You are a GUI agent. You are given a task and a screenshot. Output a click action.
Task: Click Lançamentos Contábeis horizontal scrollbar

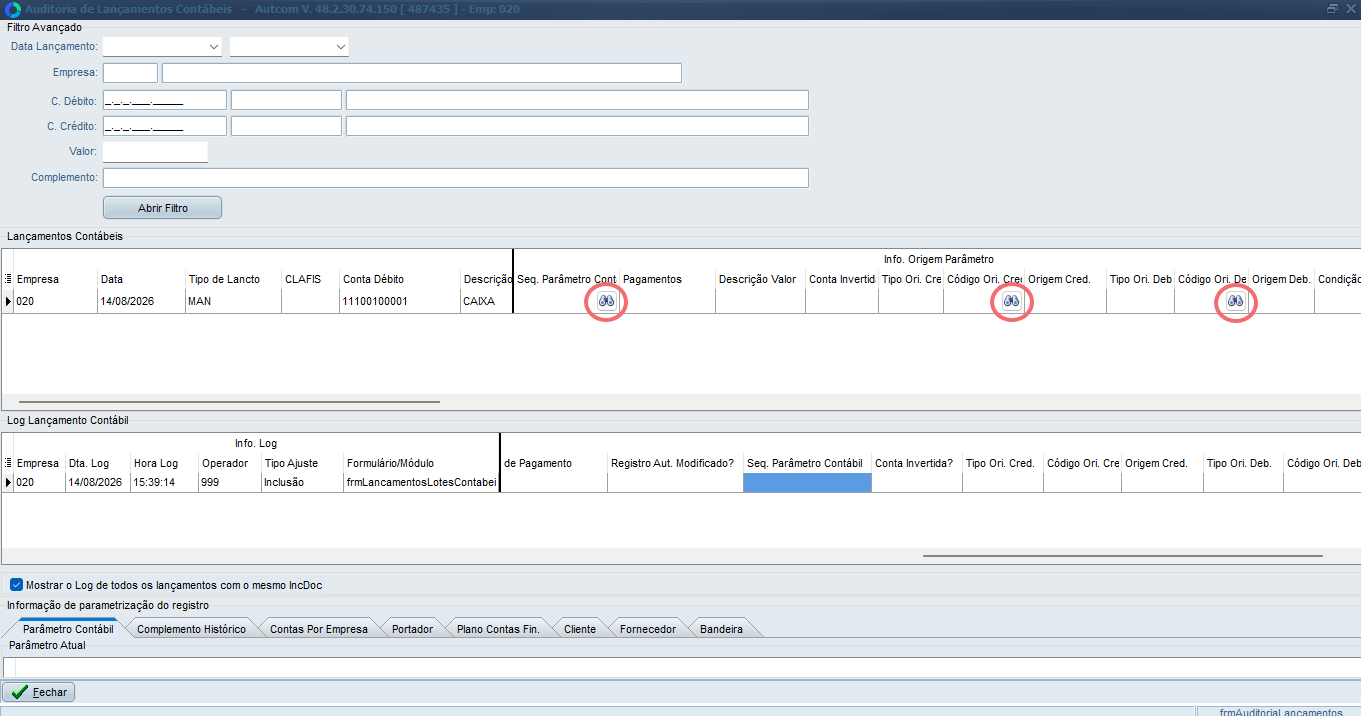coord(229,402)
